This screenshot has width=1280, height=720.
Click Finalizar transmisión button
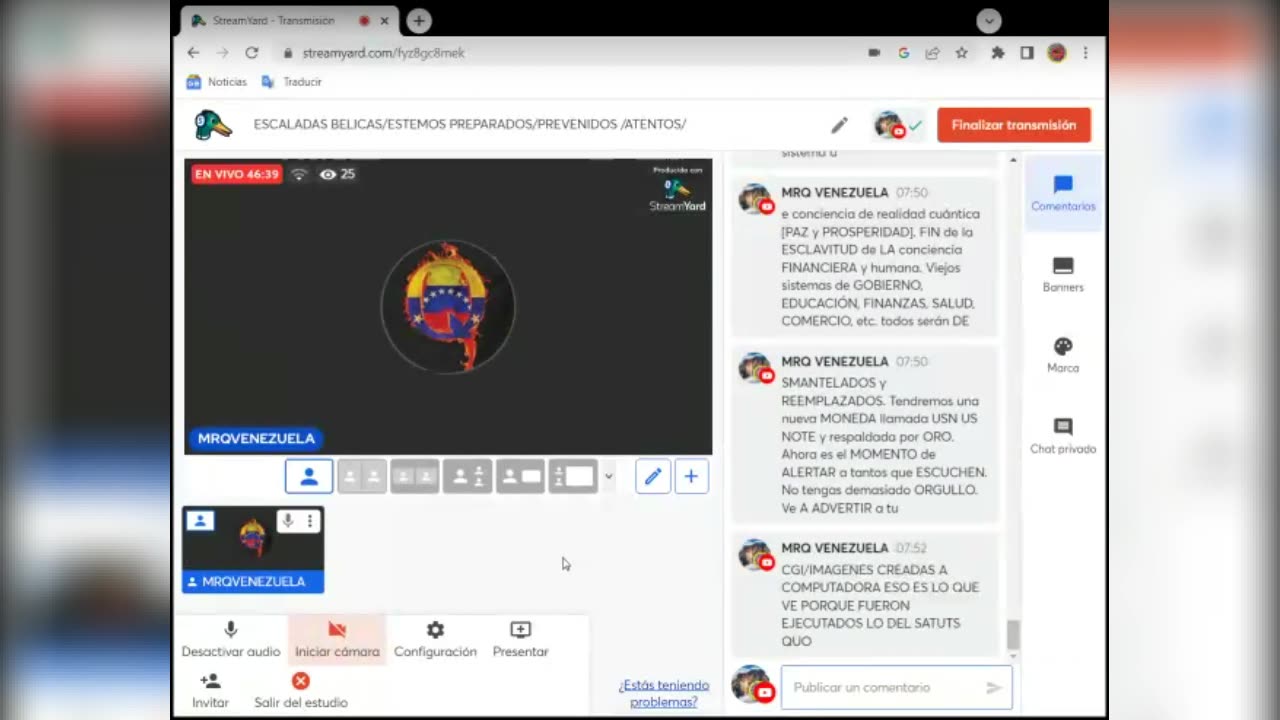pyautogui.click(x=1014, y=125)
